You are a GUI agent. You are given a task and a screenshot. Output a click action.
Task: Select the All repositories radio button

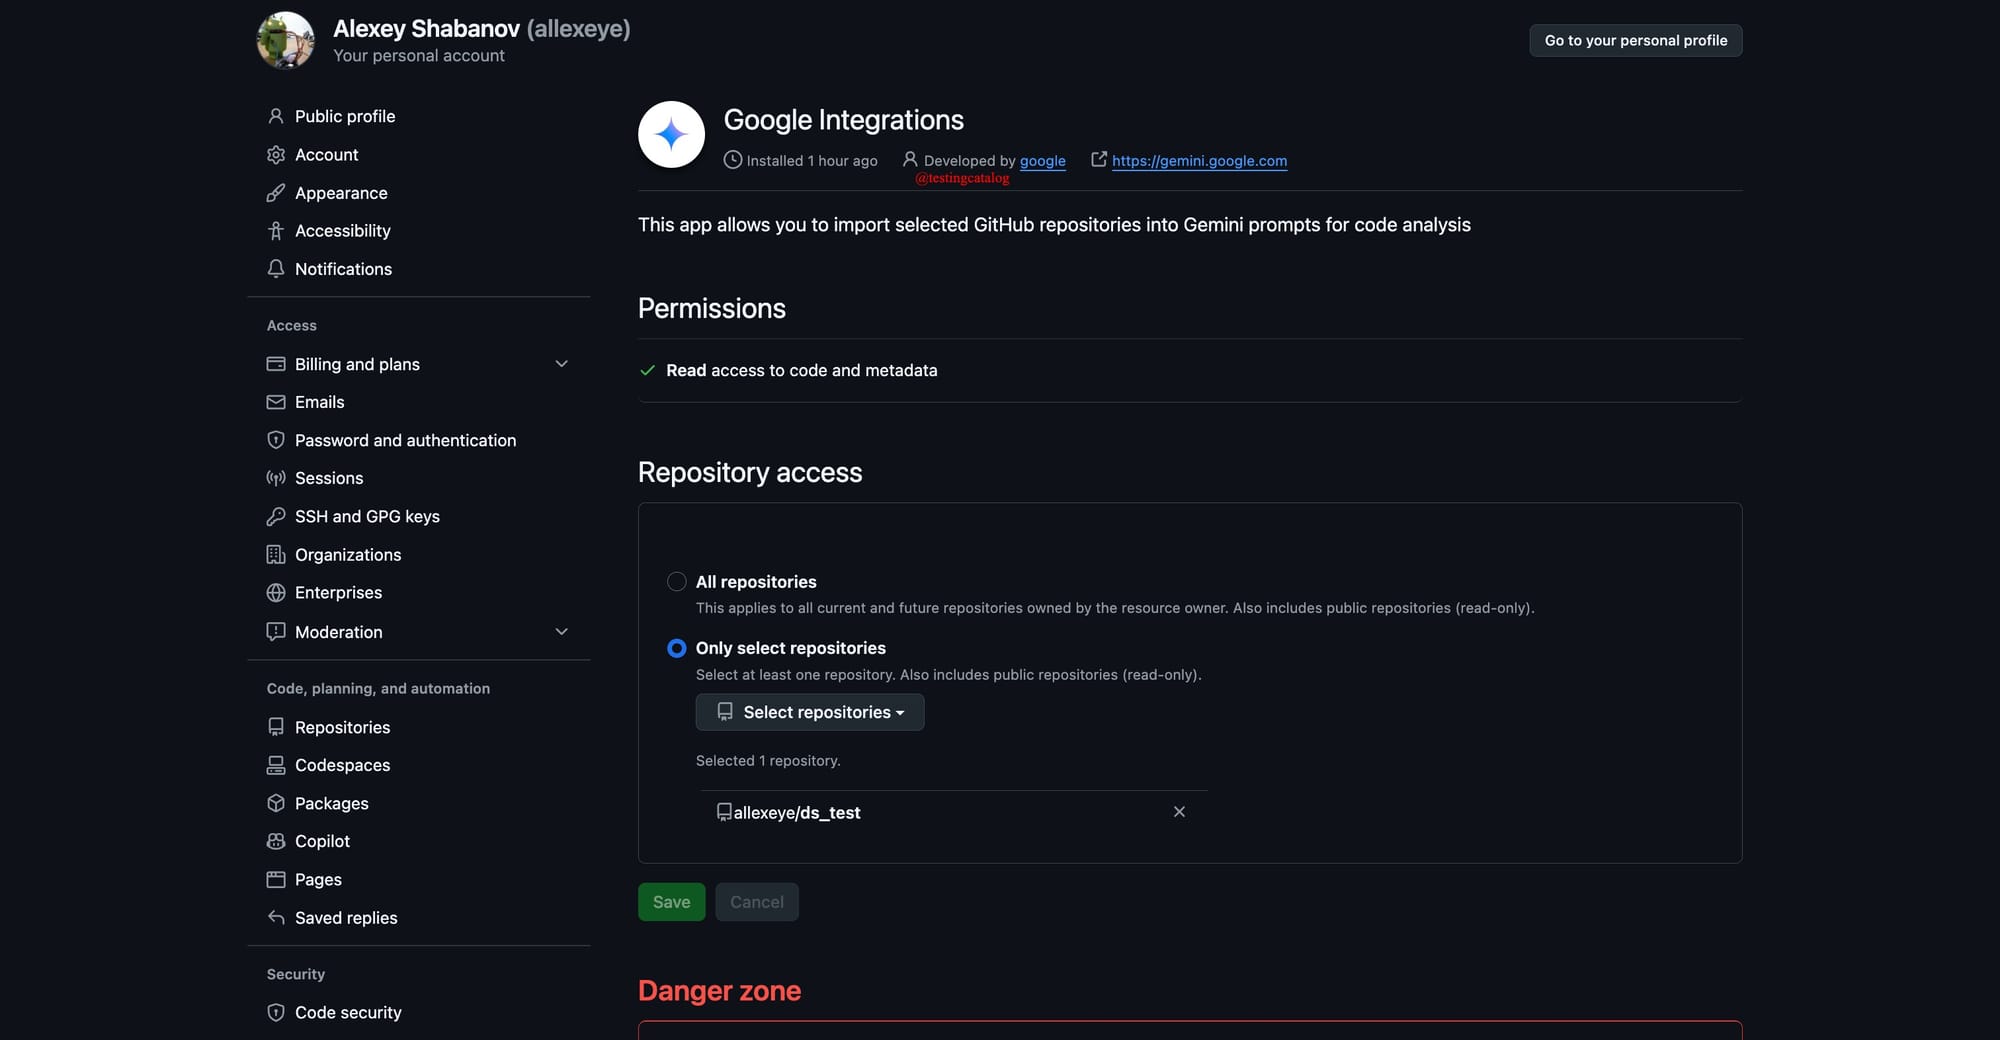pos(677,582)
